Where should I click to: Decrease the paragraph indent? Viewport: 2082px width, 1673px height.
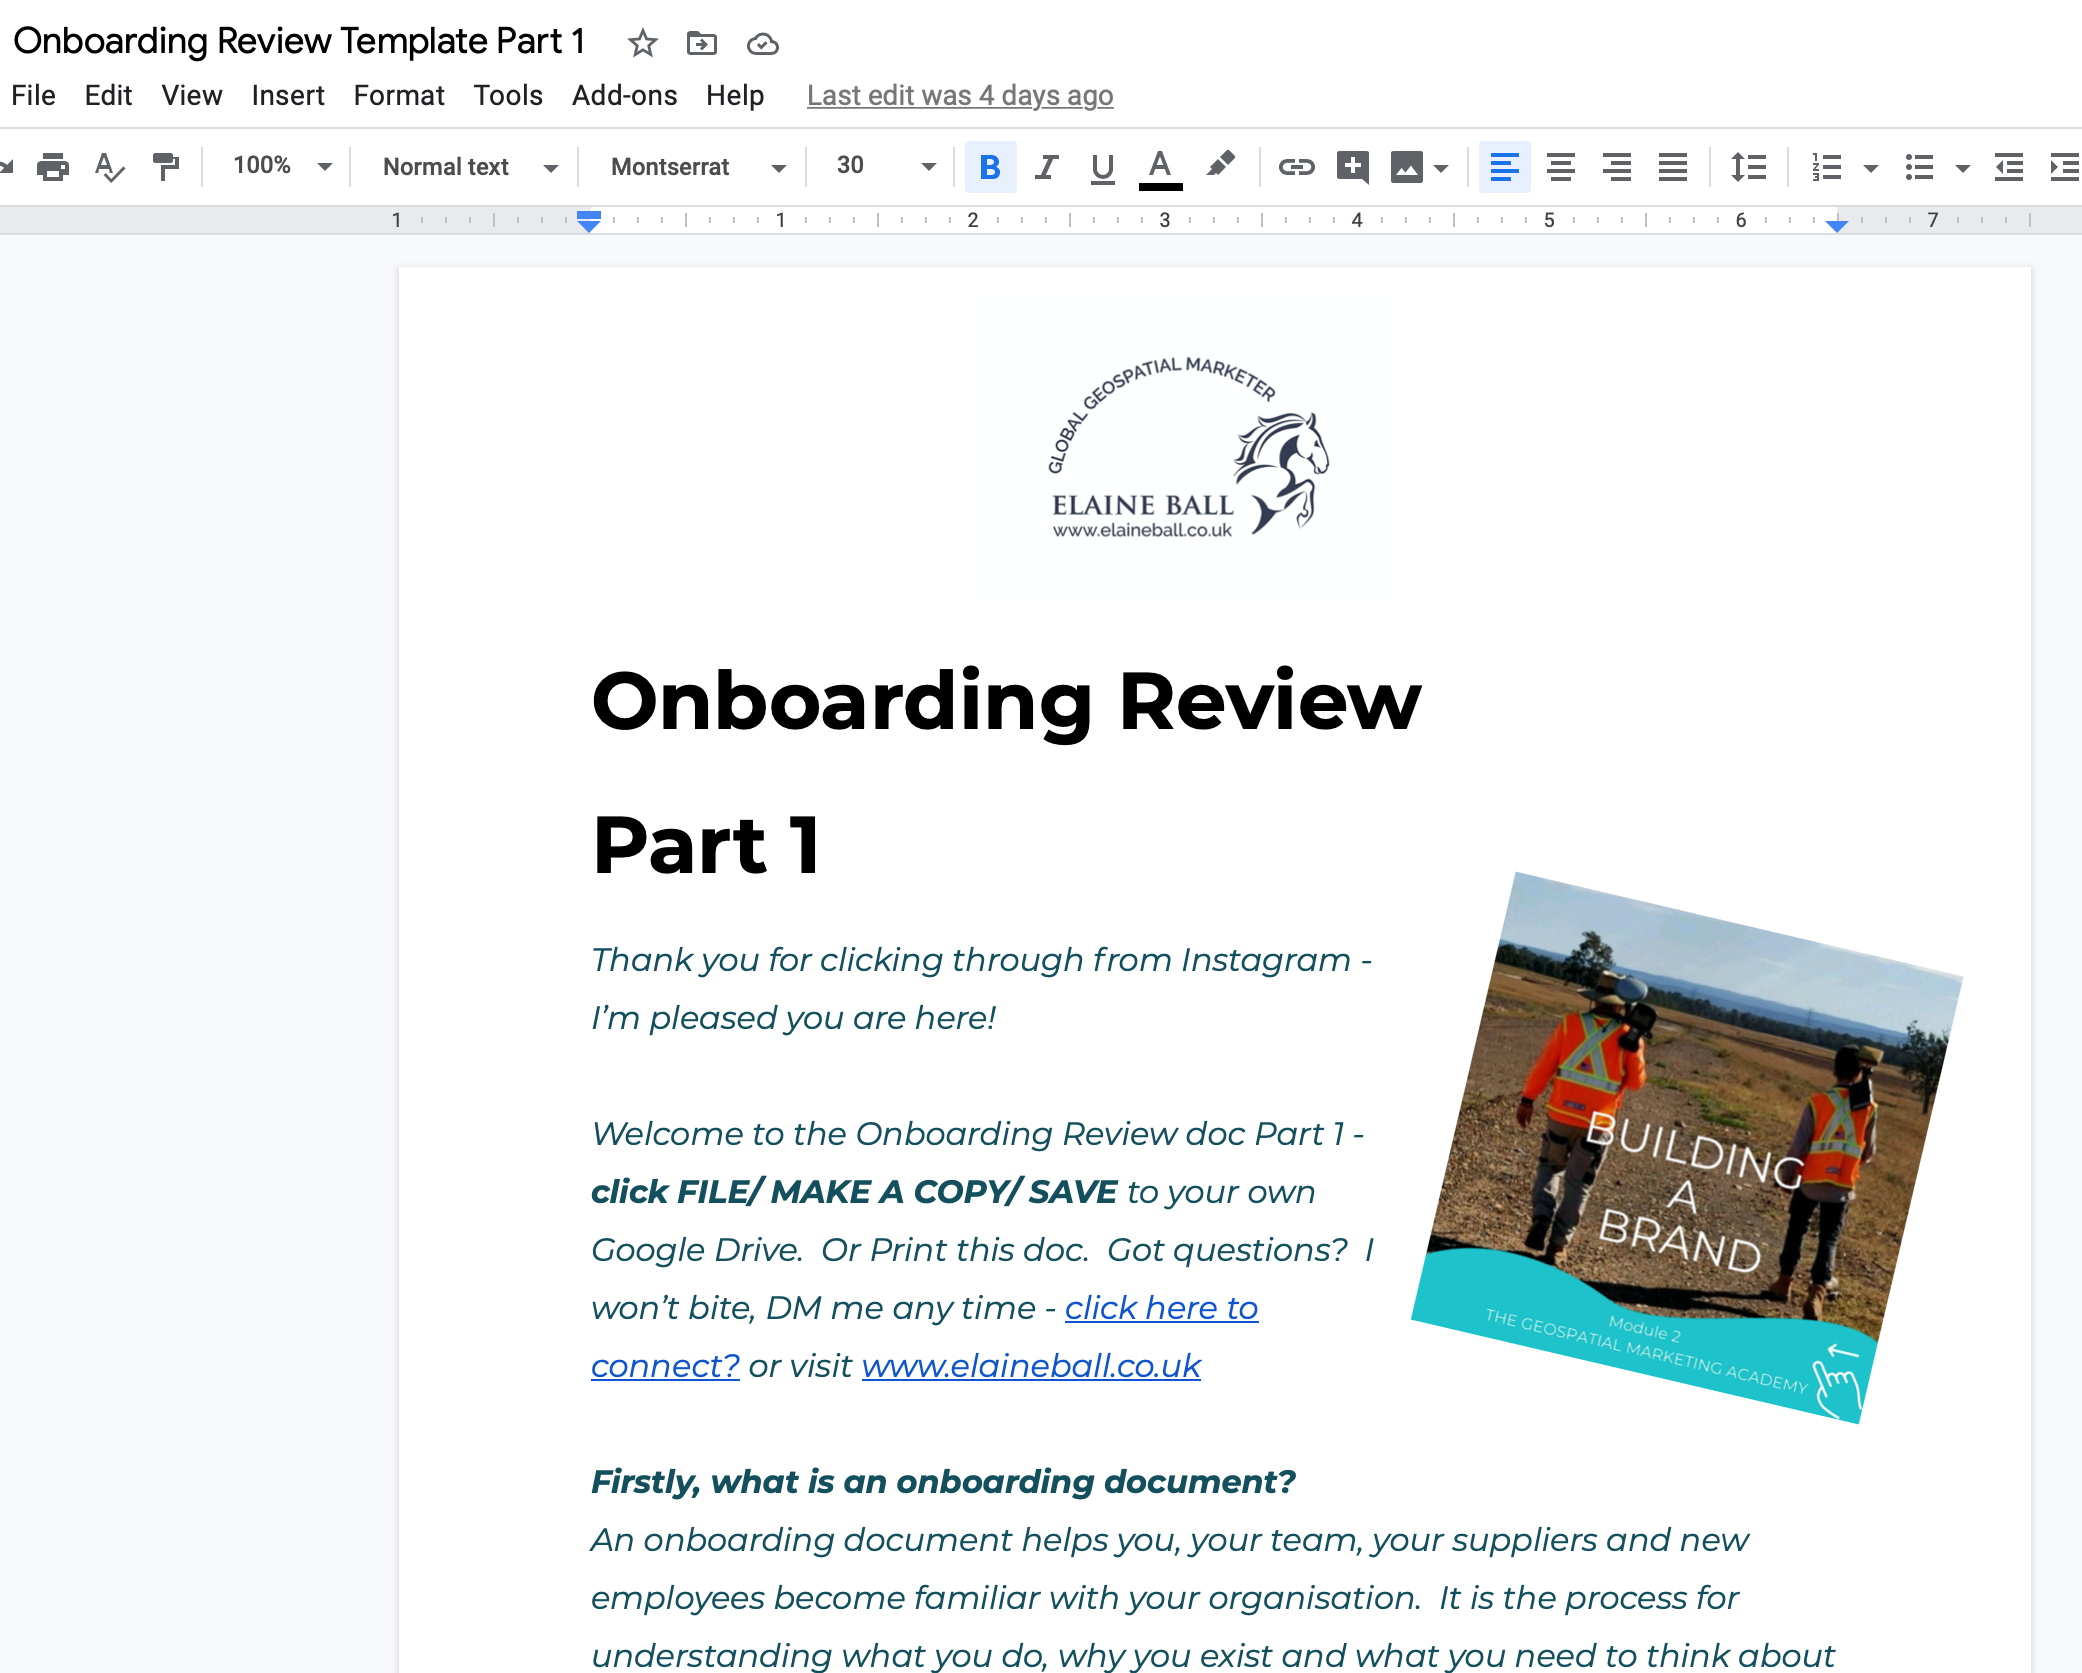[x=2008, y=167]
